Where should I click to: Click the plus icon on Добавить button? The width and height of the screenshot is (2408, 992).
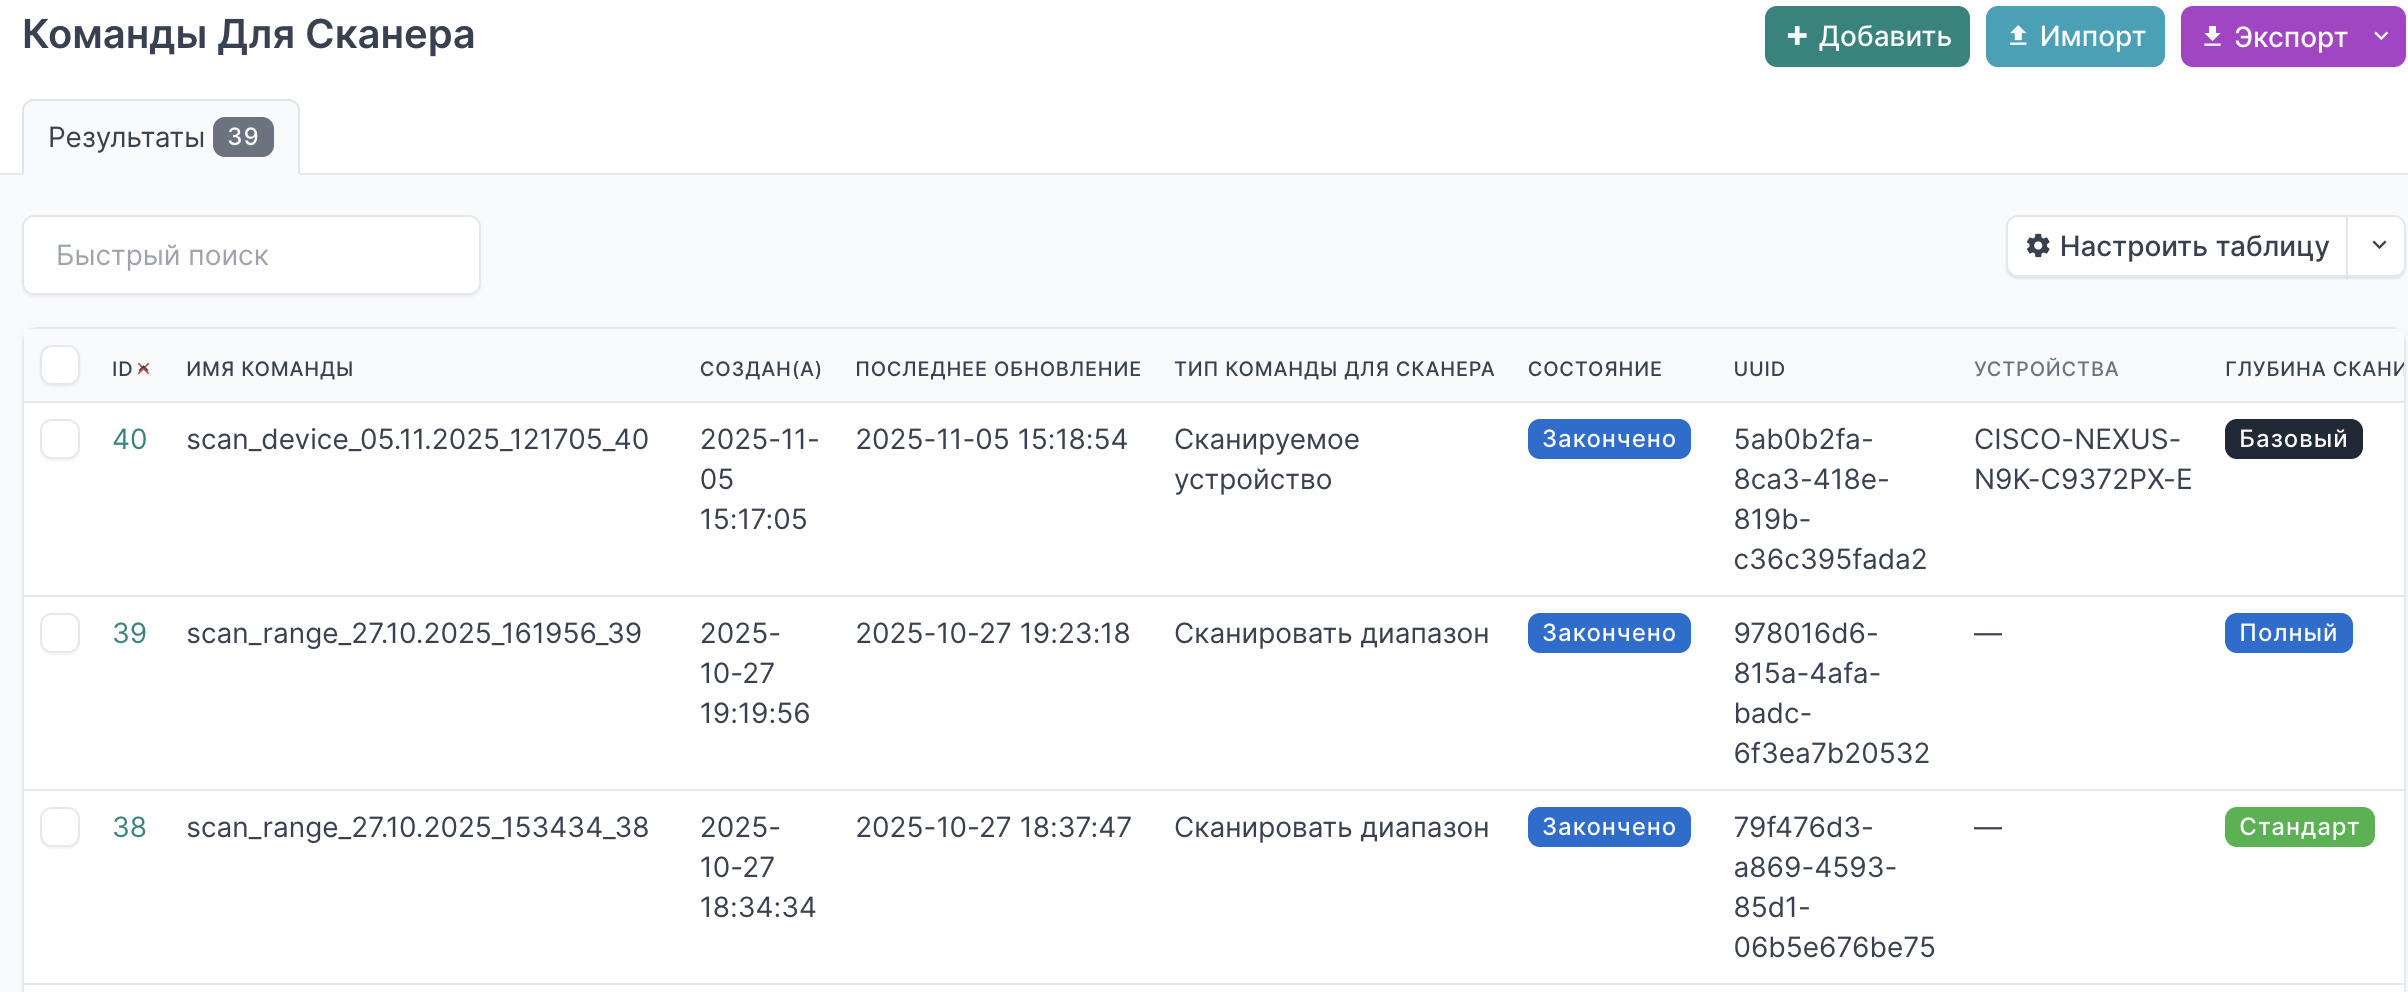(1796, 37)
